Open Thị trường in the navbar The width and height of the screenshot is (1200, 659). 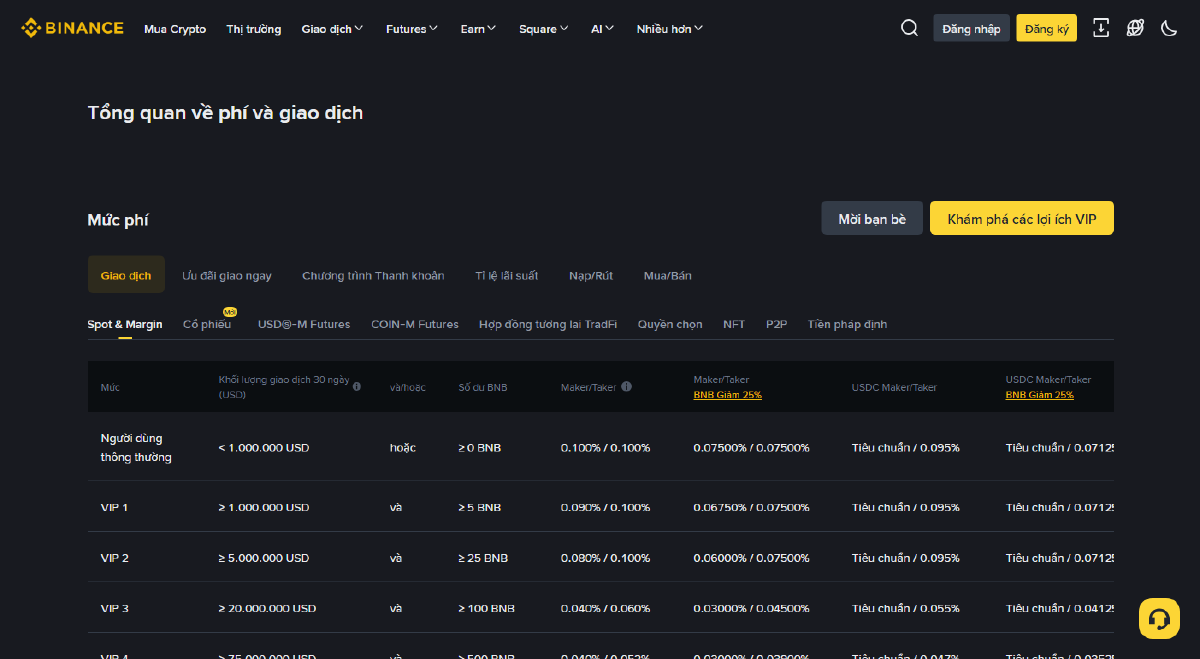(254, 29)
